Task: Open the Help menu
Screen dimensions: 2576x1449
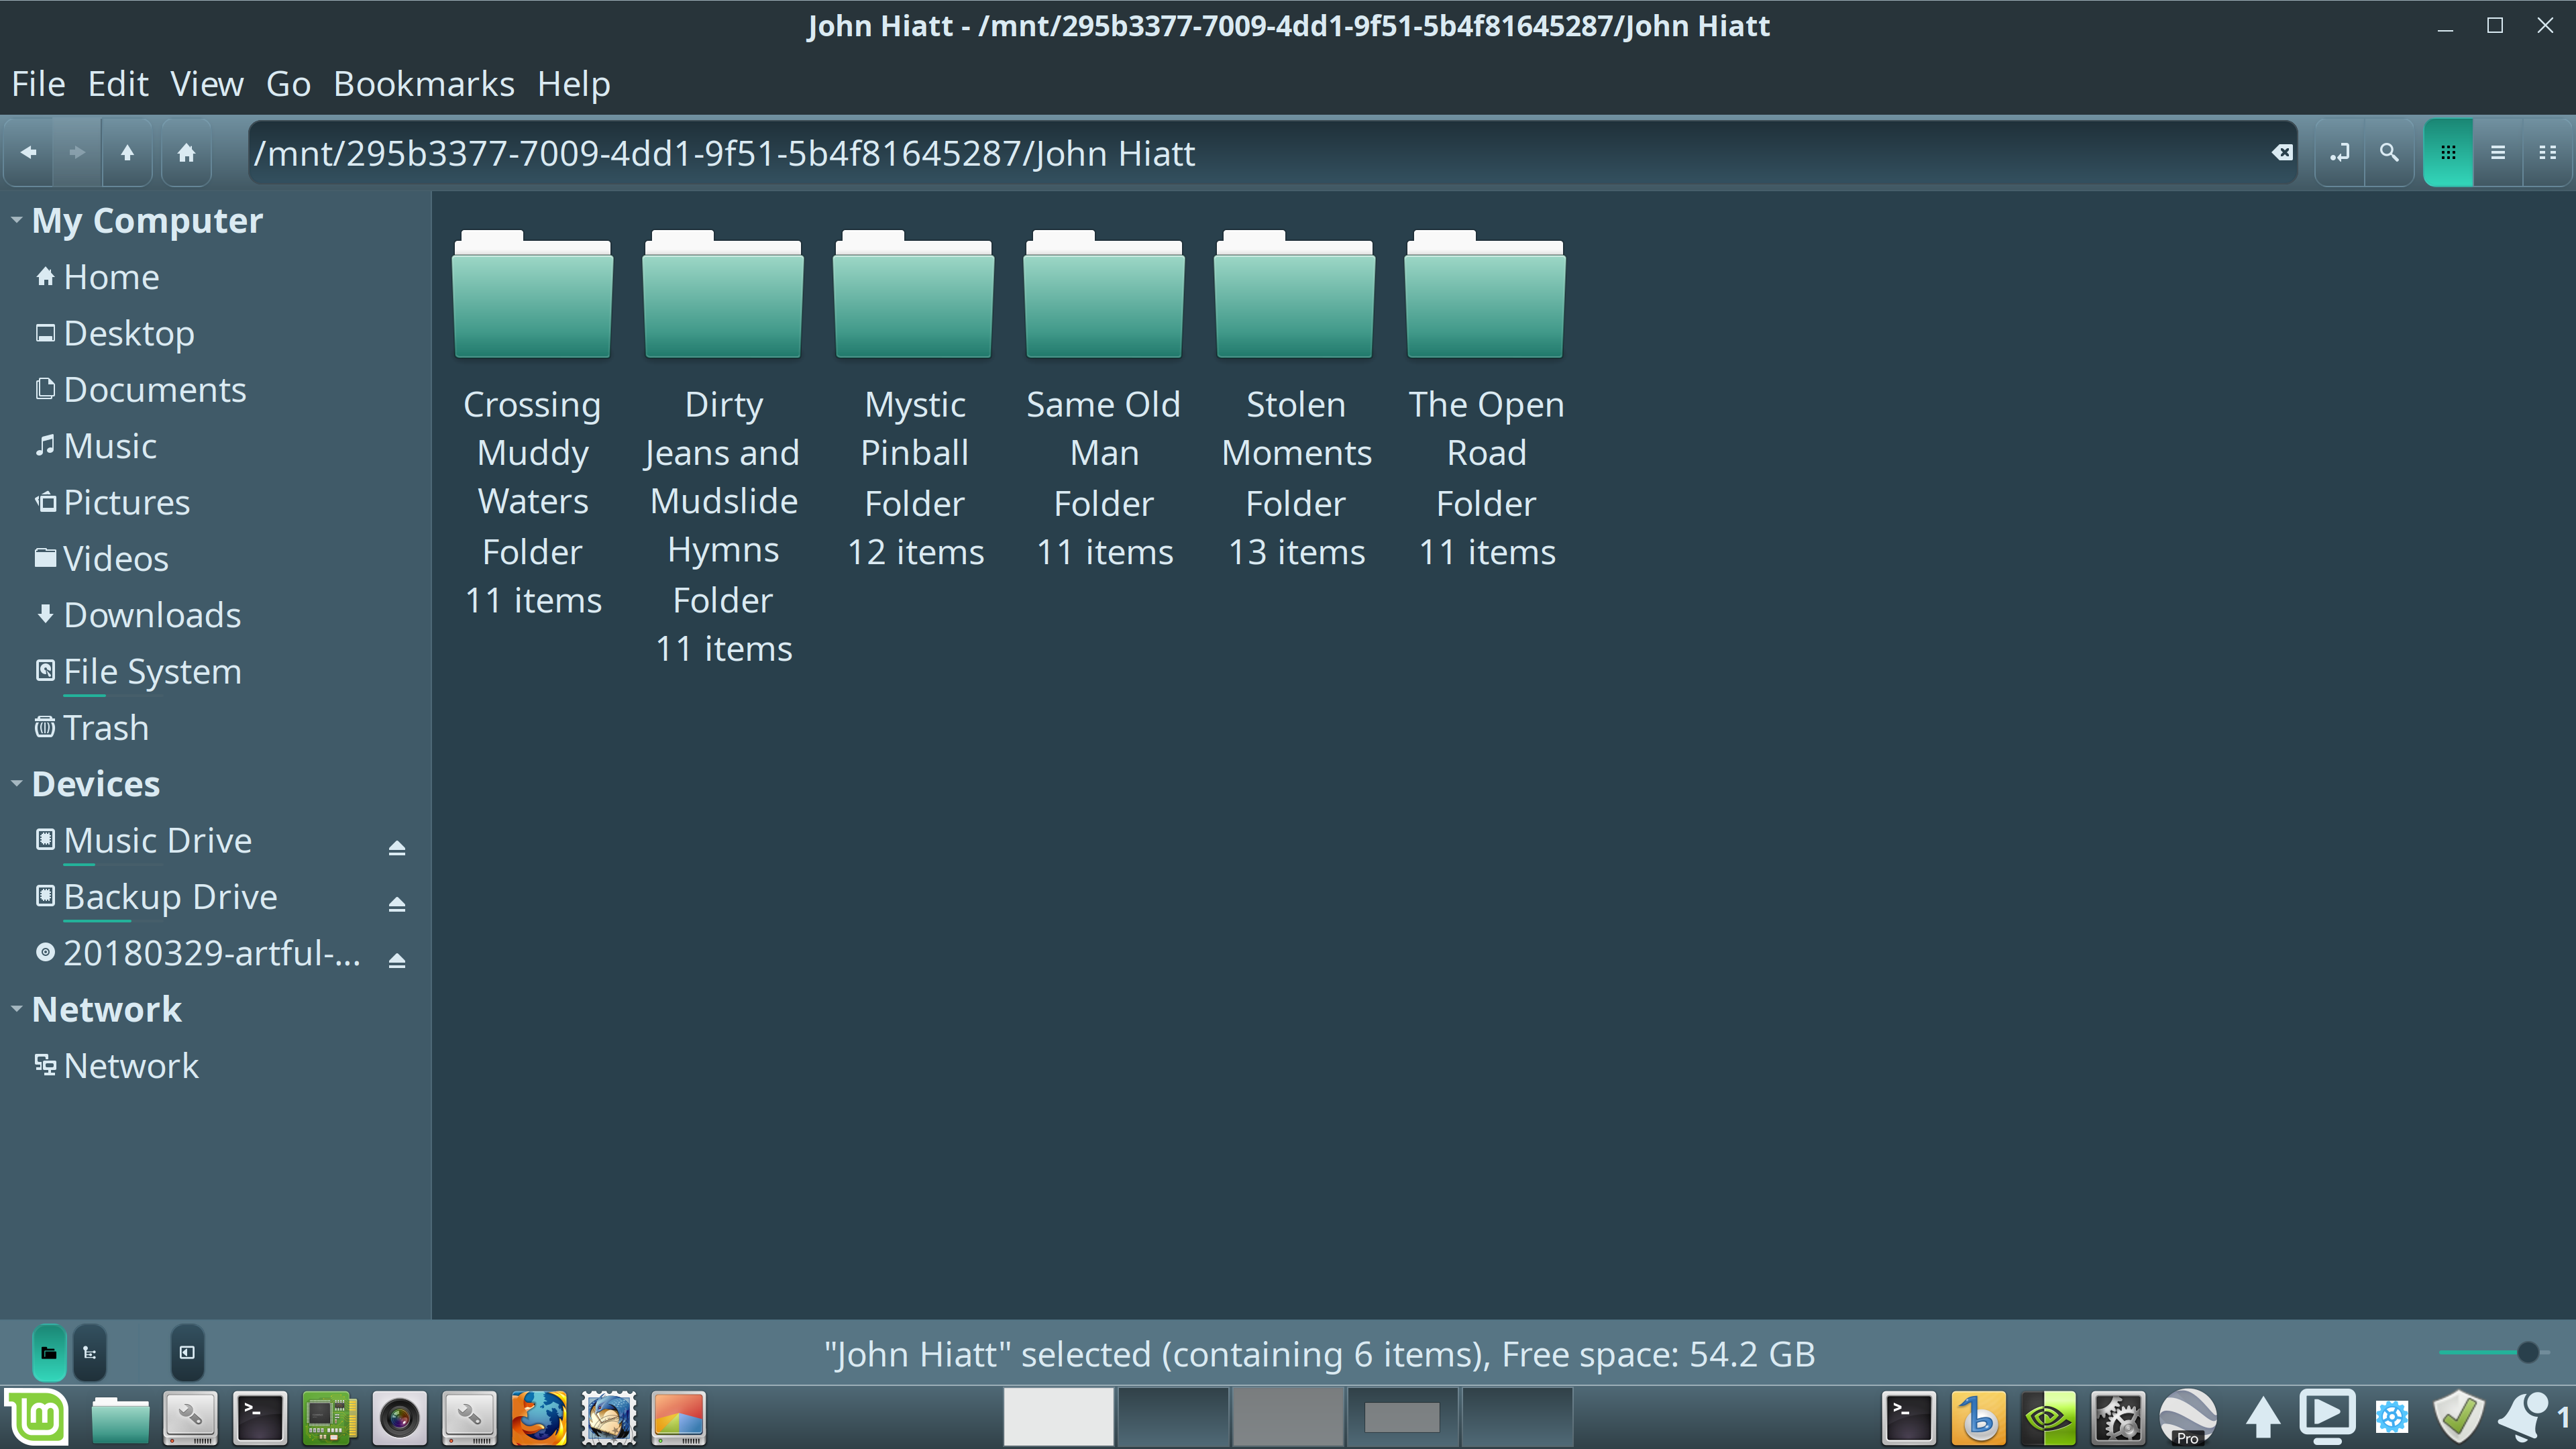Action: pyautogui.click(x=574, y=84)
